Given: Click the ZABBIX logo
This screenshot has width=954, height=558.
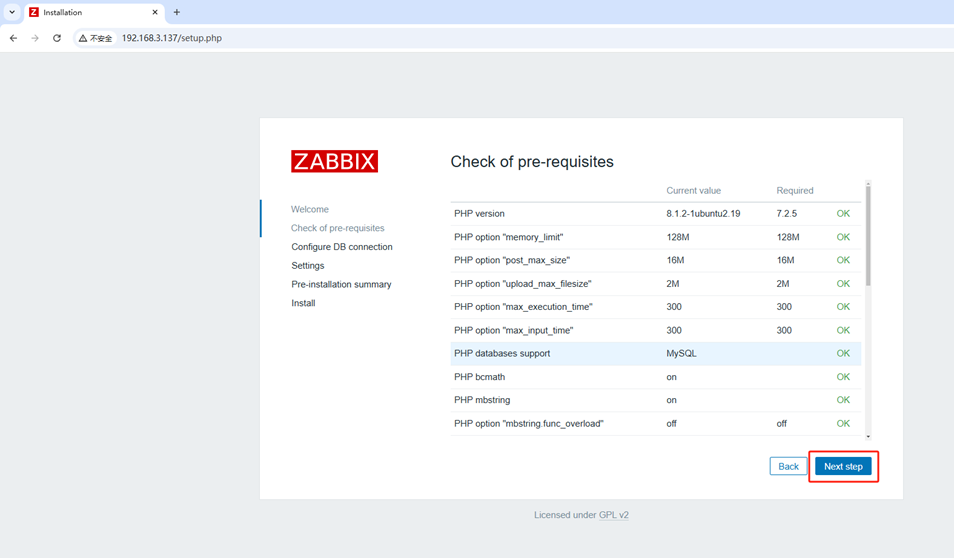Looking at the screenshot, I should pos(334,161).
